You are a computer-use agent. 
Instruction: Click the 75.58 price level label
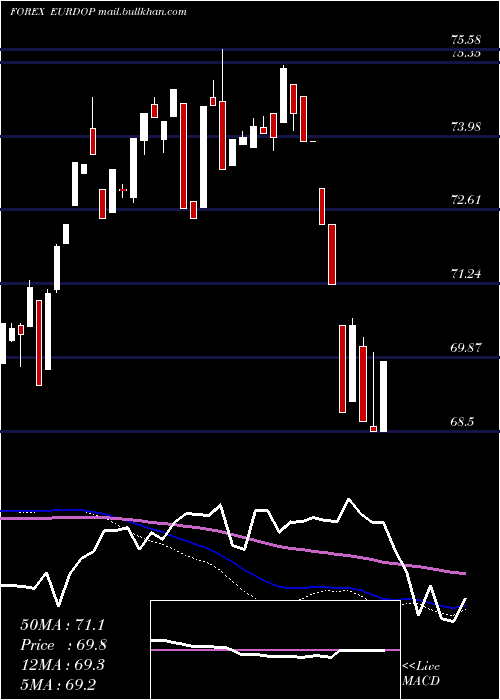[466, 40]
